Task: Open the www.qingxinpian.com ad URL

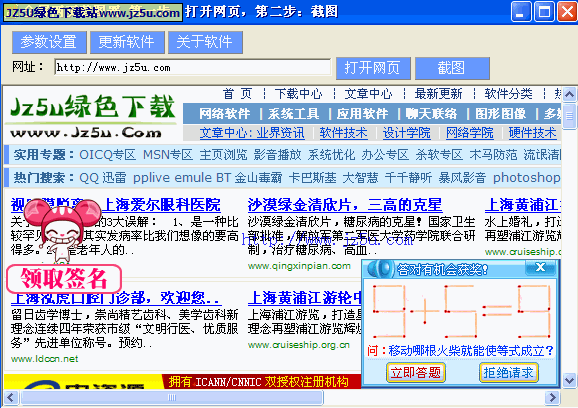Action: tap(299, 266)
